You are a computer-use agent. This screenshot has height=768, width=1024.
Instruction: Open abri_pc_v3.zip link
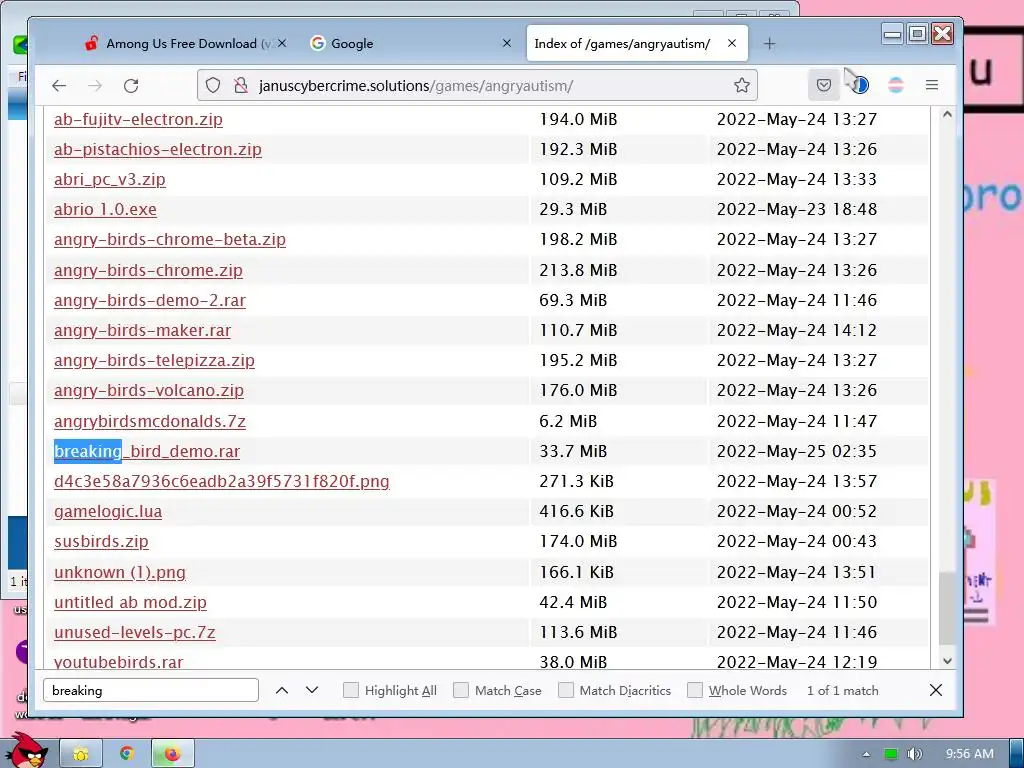[110, 180]
